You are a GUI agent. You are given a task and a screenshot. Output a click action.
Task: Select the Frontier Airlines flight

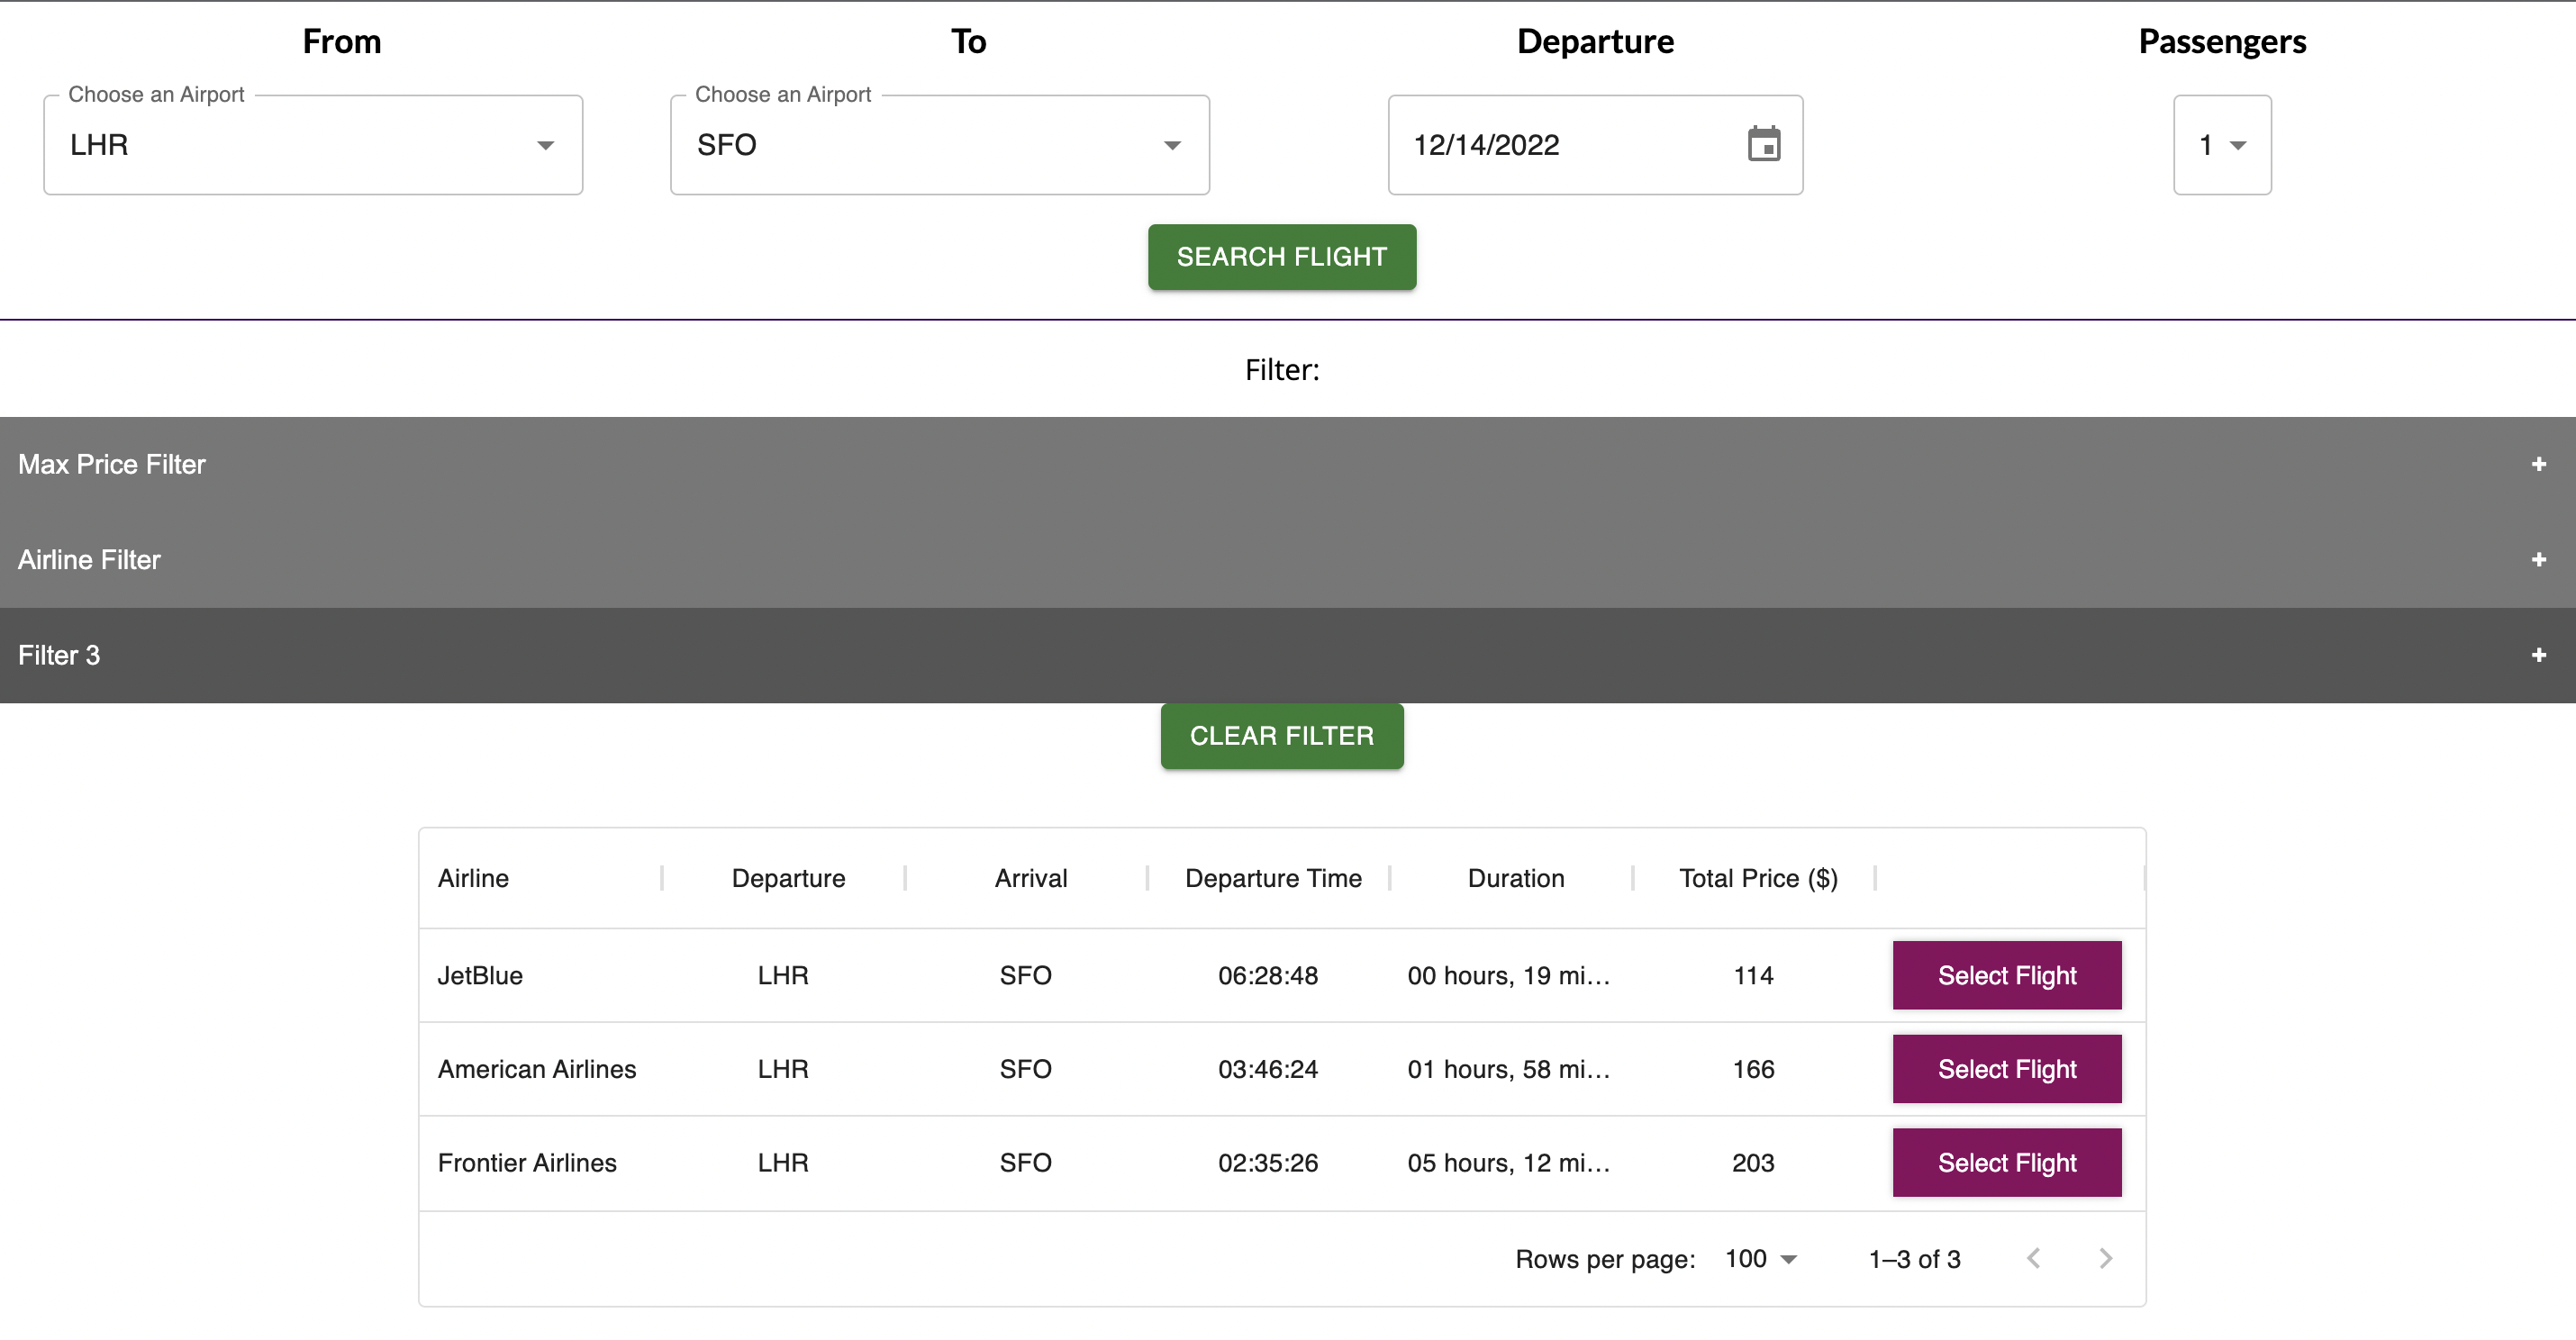(x=2007, y=1163)
